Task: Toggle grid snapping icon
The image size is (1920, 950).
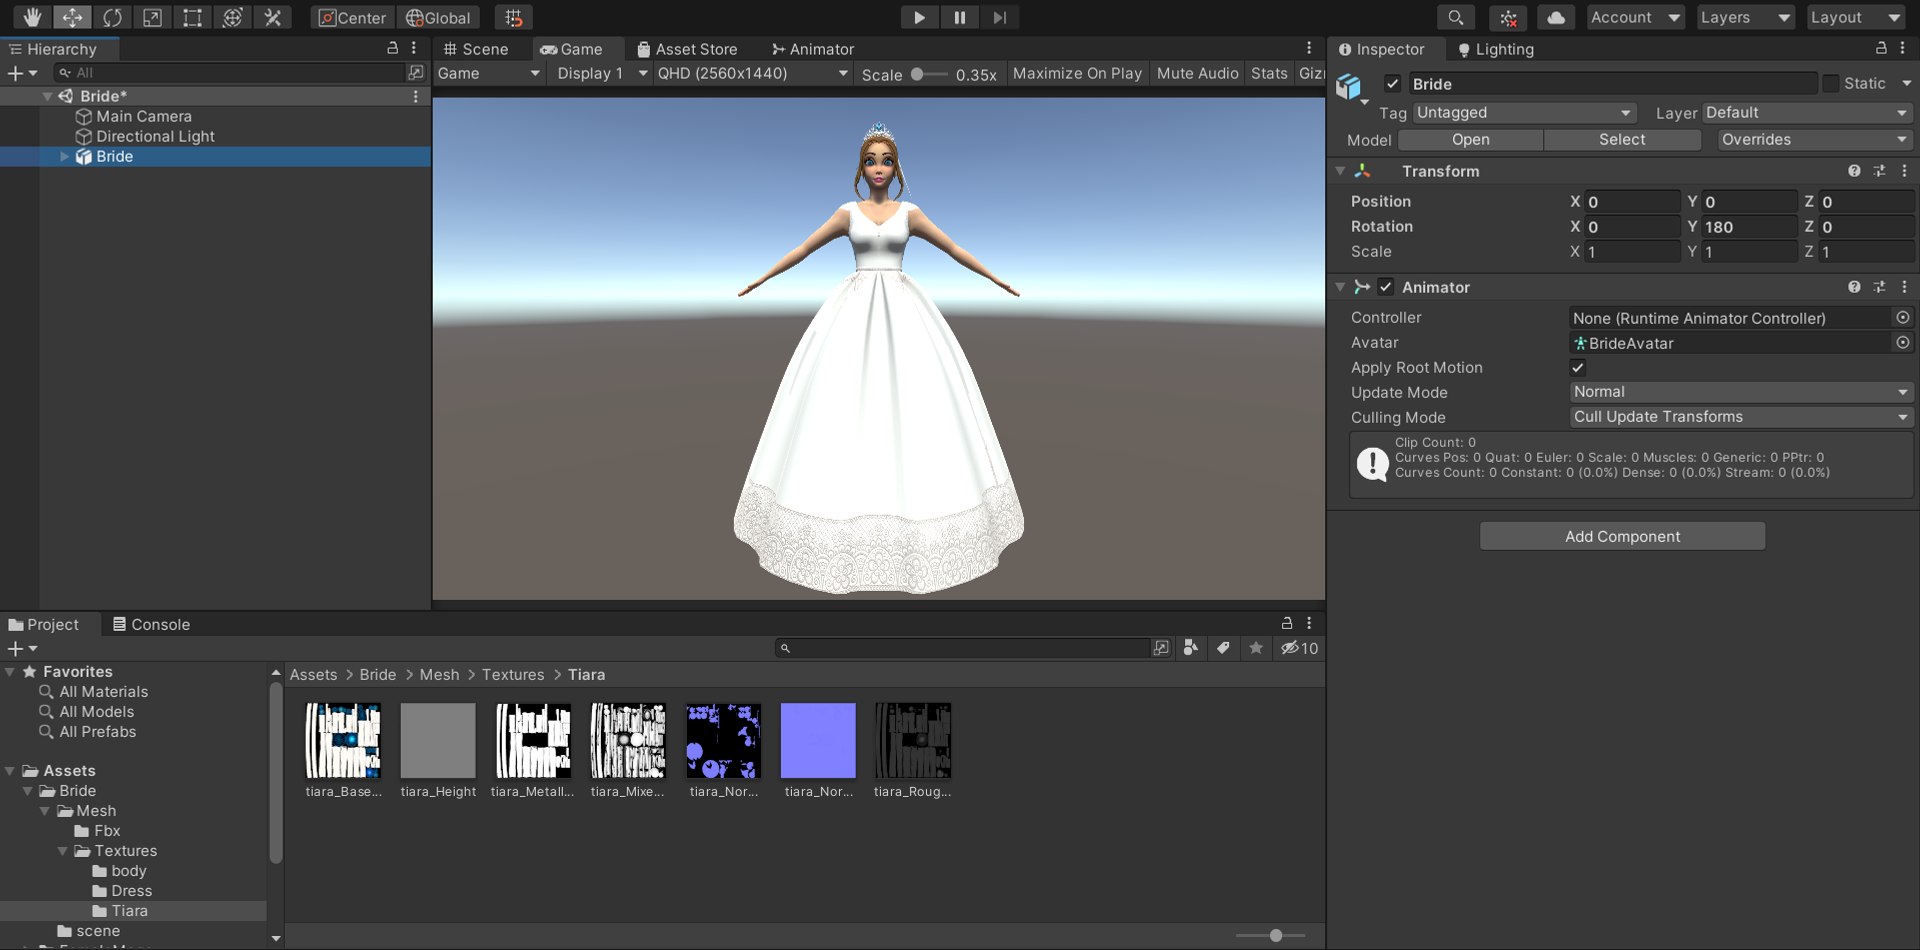Action: (x=513, y=17)
